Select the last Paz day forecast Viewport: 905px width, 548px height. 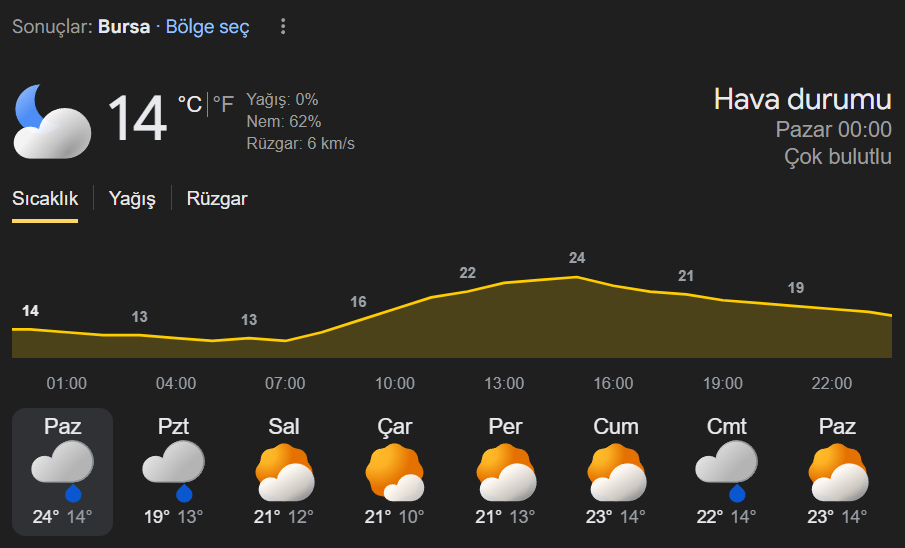click(x=837, y=472)
